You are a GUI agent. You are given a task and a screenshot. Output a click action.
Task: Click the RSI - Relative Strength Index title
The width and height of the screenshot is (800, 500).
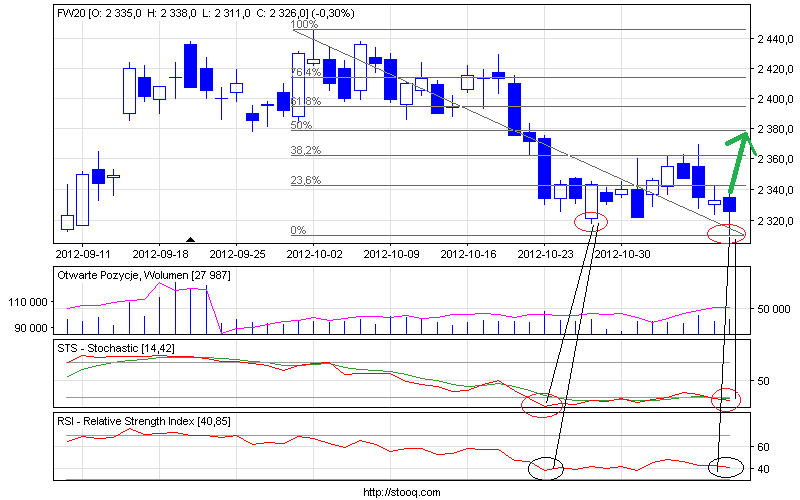(x=143, y=421)
